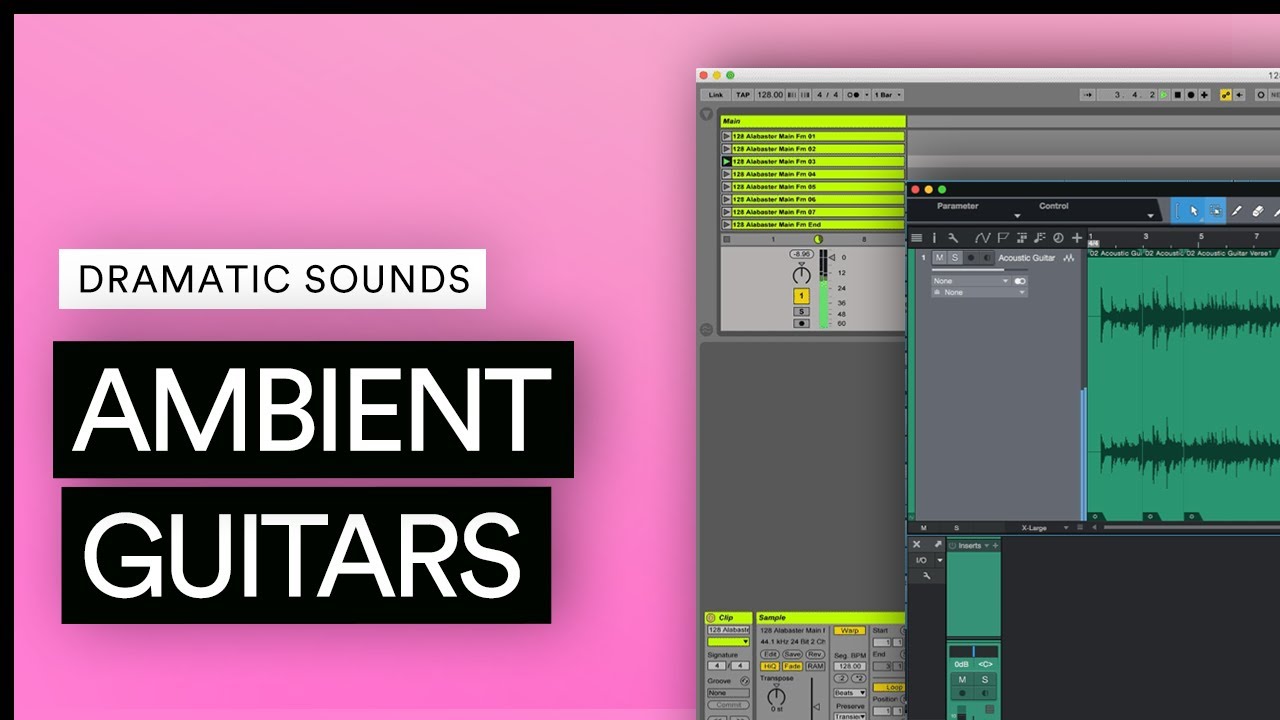Toggle the metronome in Ableton toolbar
The height and width of the screenshot is (720, 1280).
[x=856, y=95]
